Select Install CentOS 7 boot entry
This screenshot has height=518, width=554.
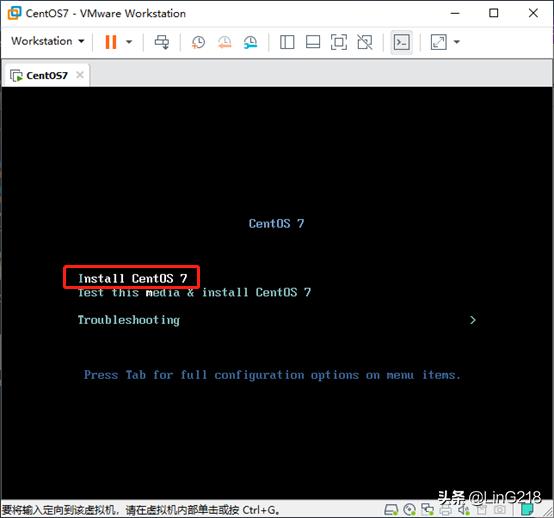click(x=132, y=278)
